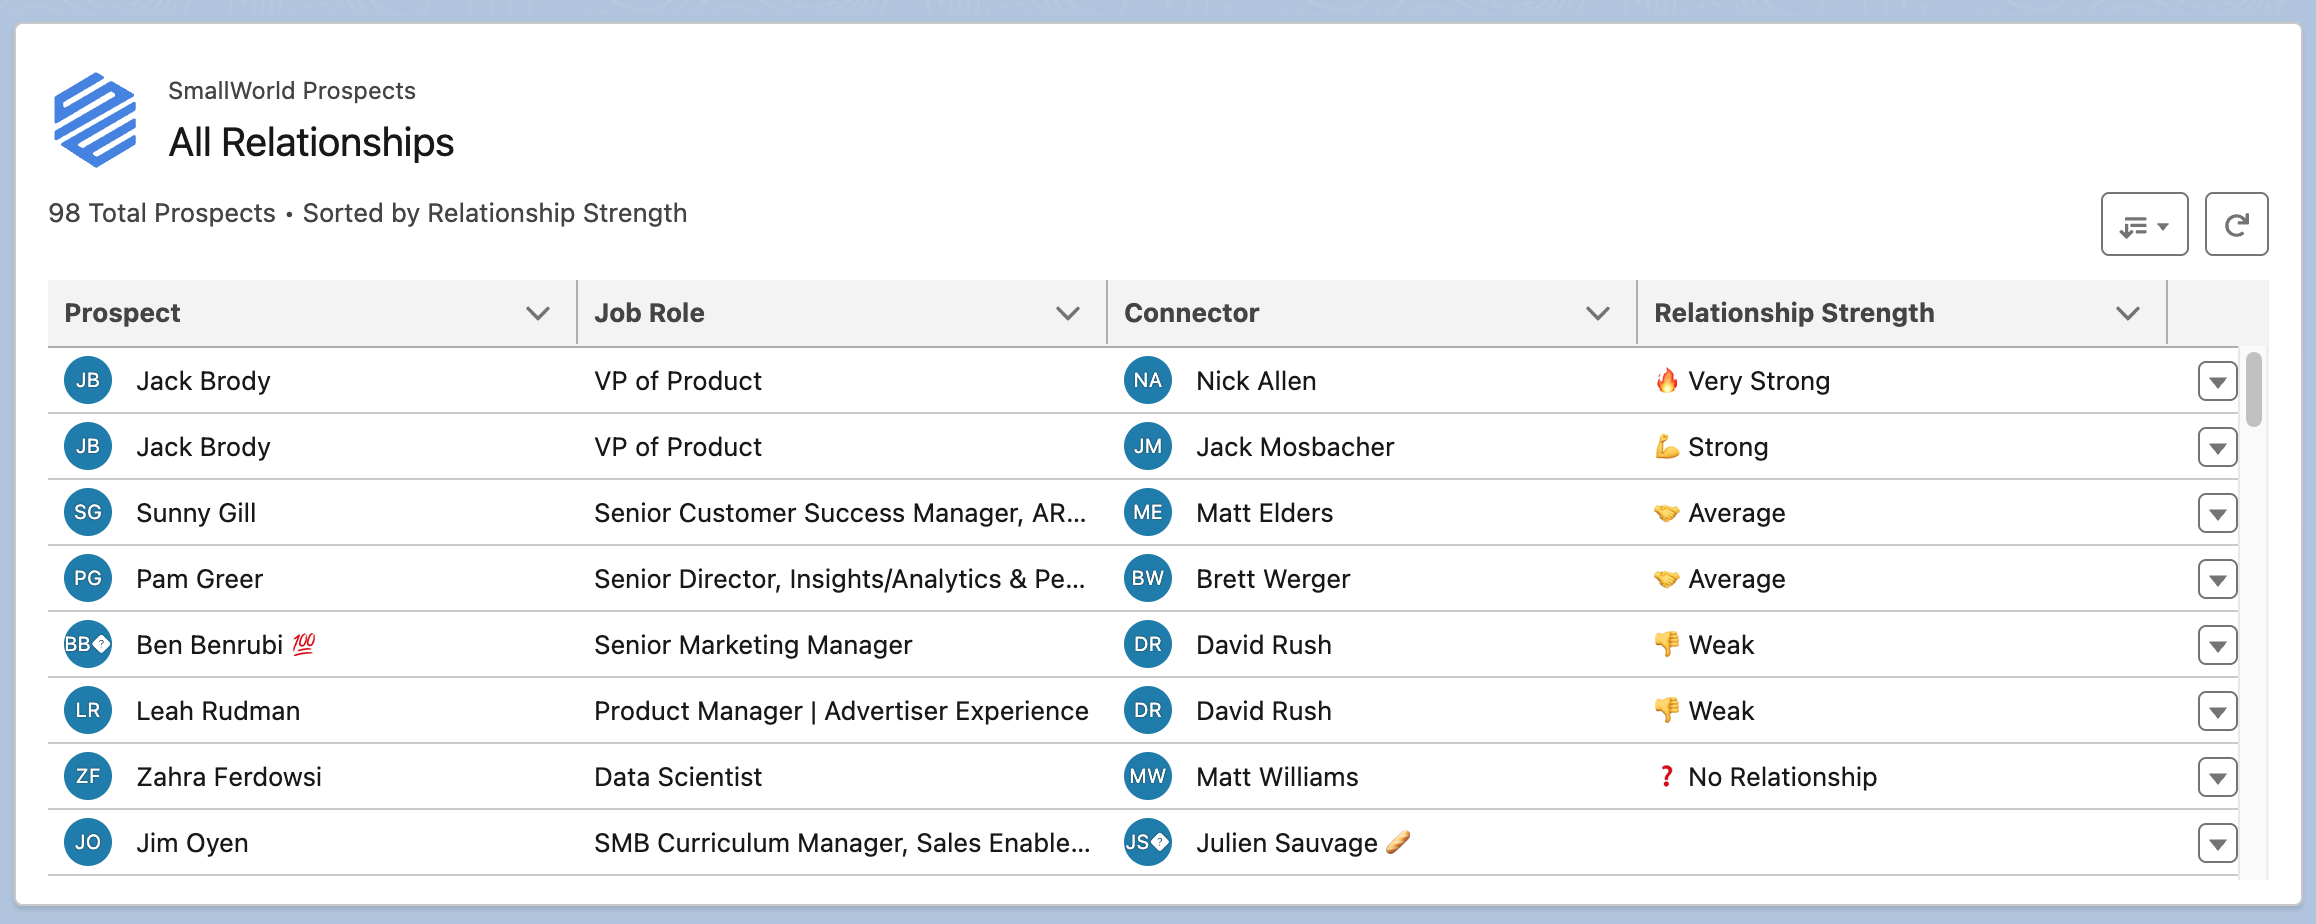Click Nick Allen's NA avatar icon
This screenshot has height=924, width=2316.
[x=1147, y=380]
